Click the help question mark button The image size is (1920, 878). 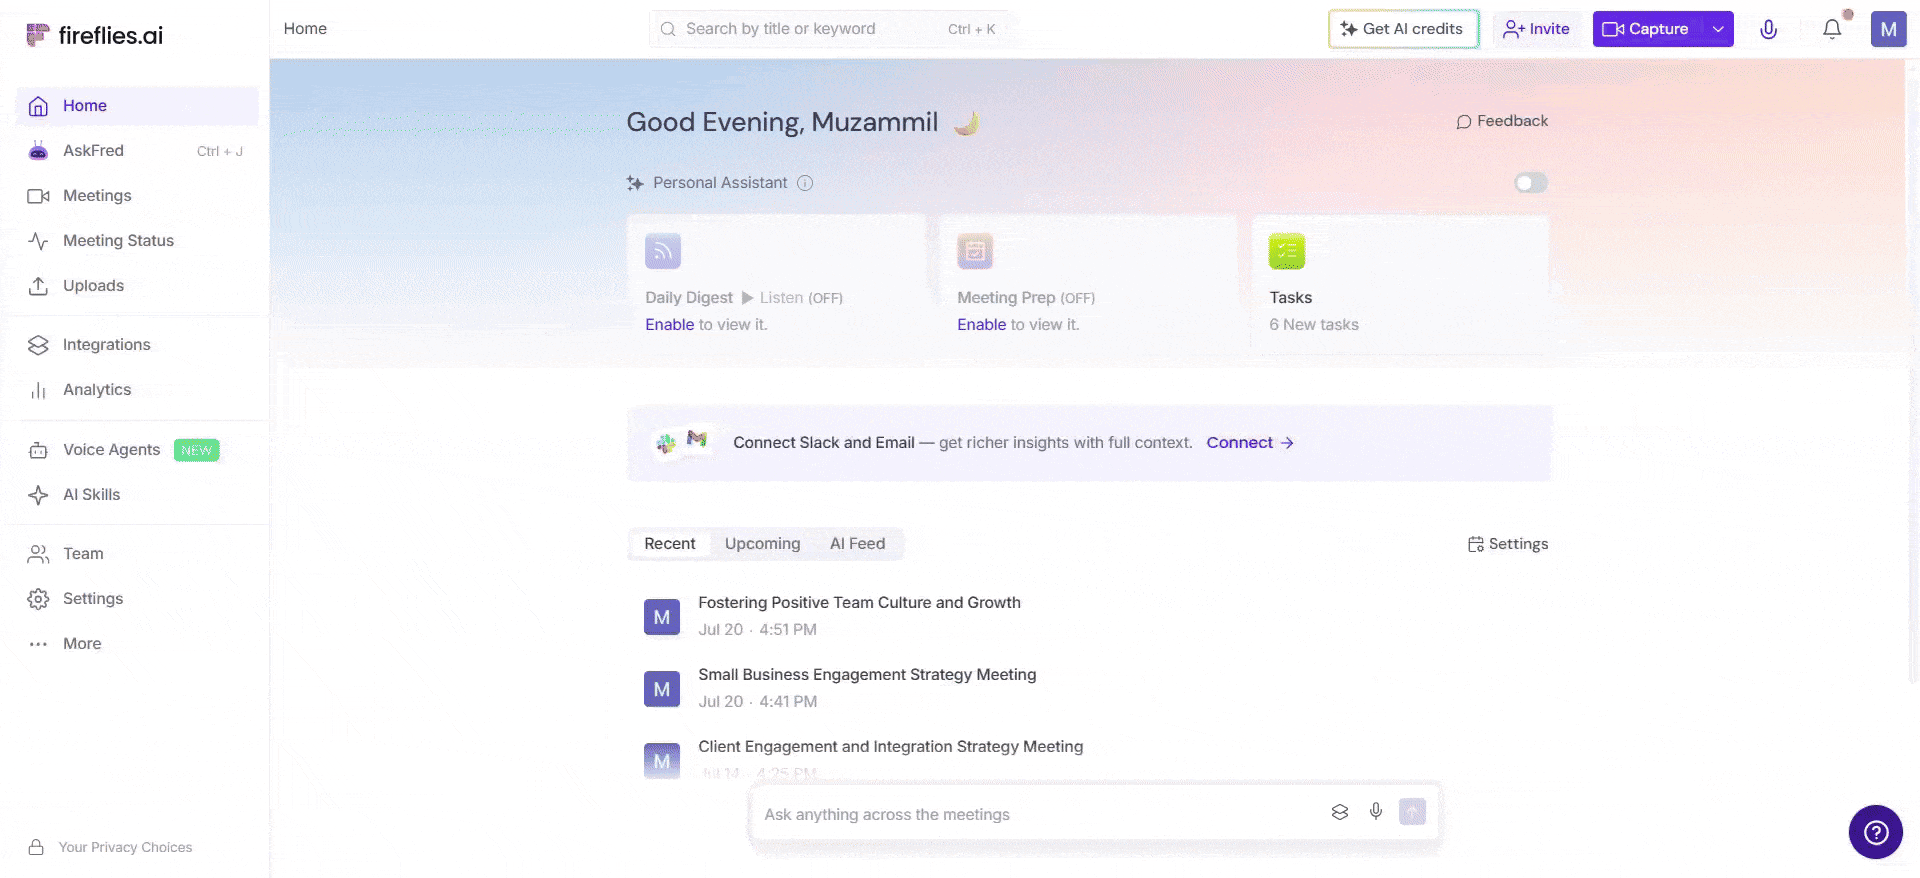pyautogui.click(x=1875, y=832)
